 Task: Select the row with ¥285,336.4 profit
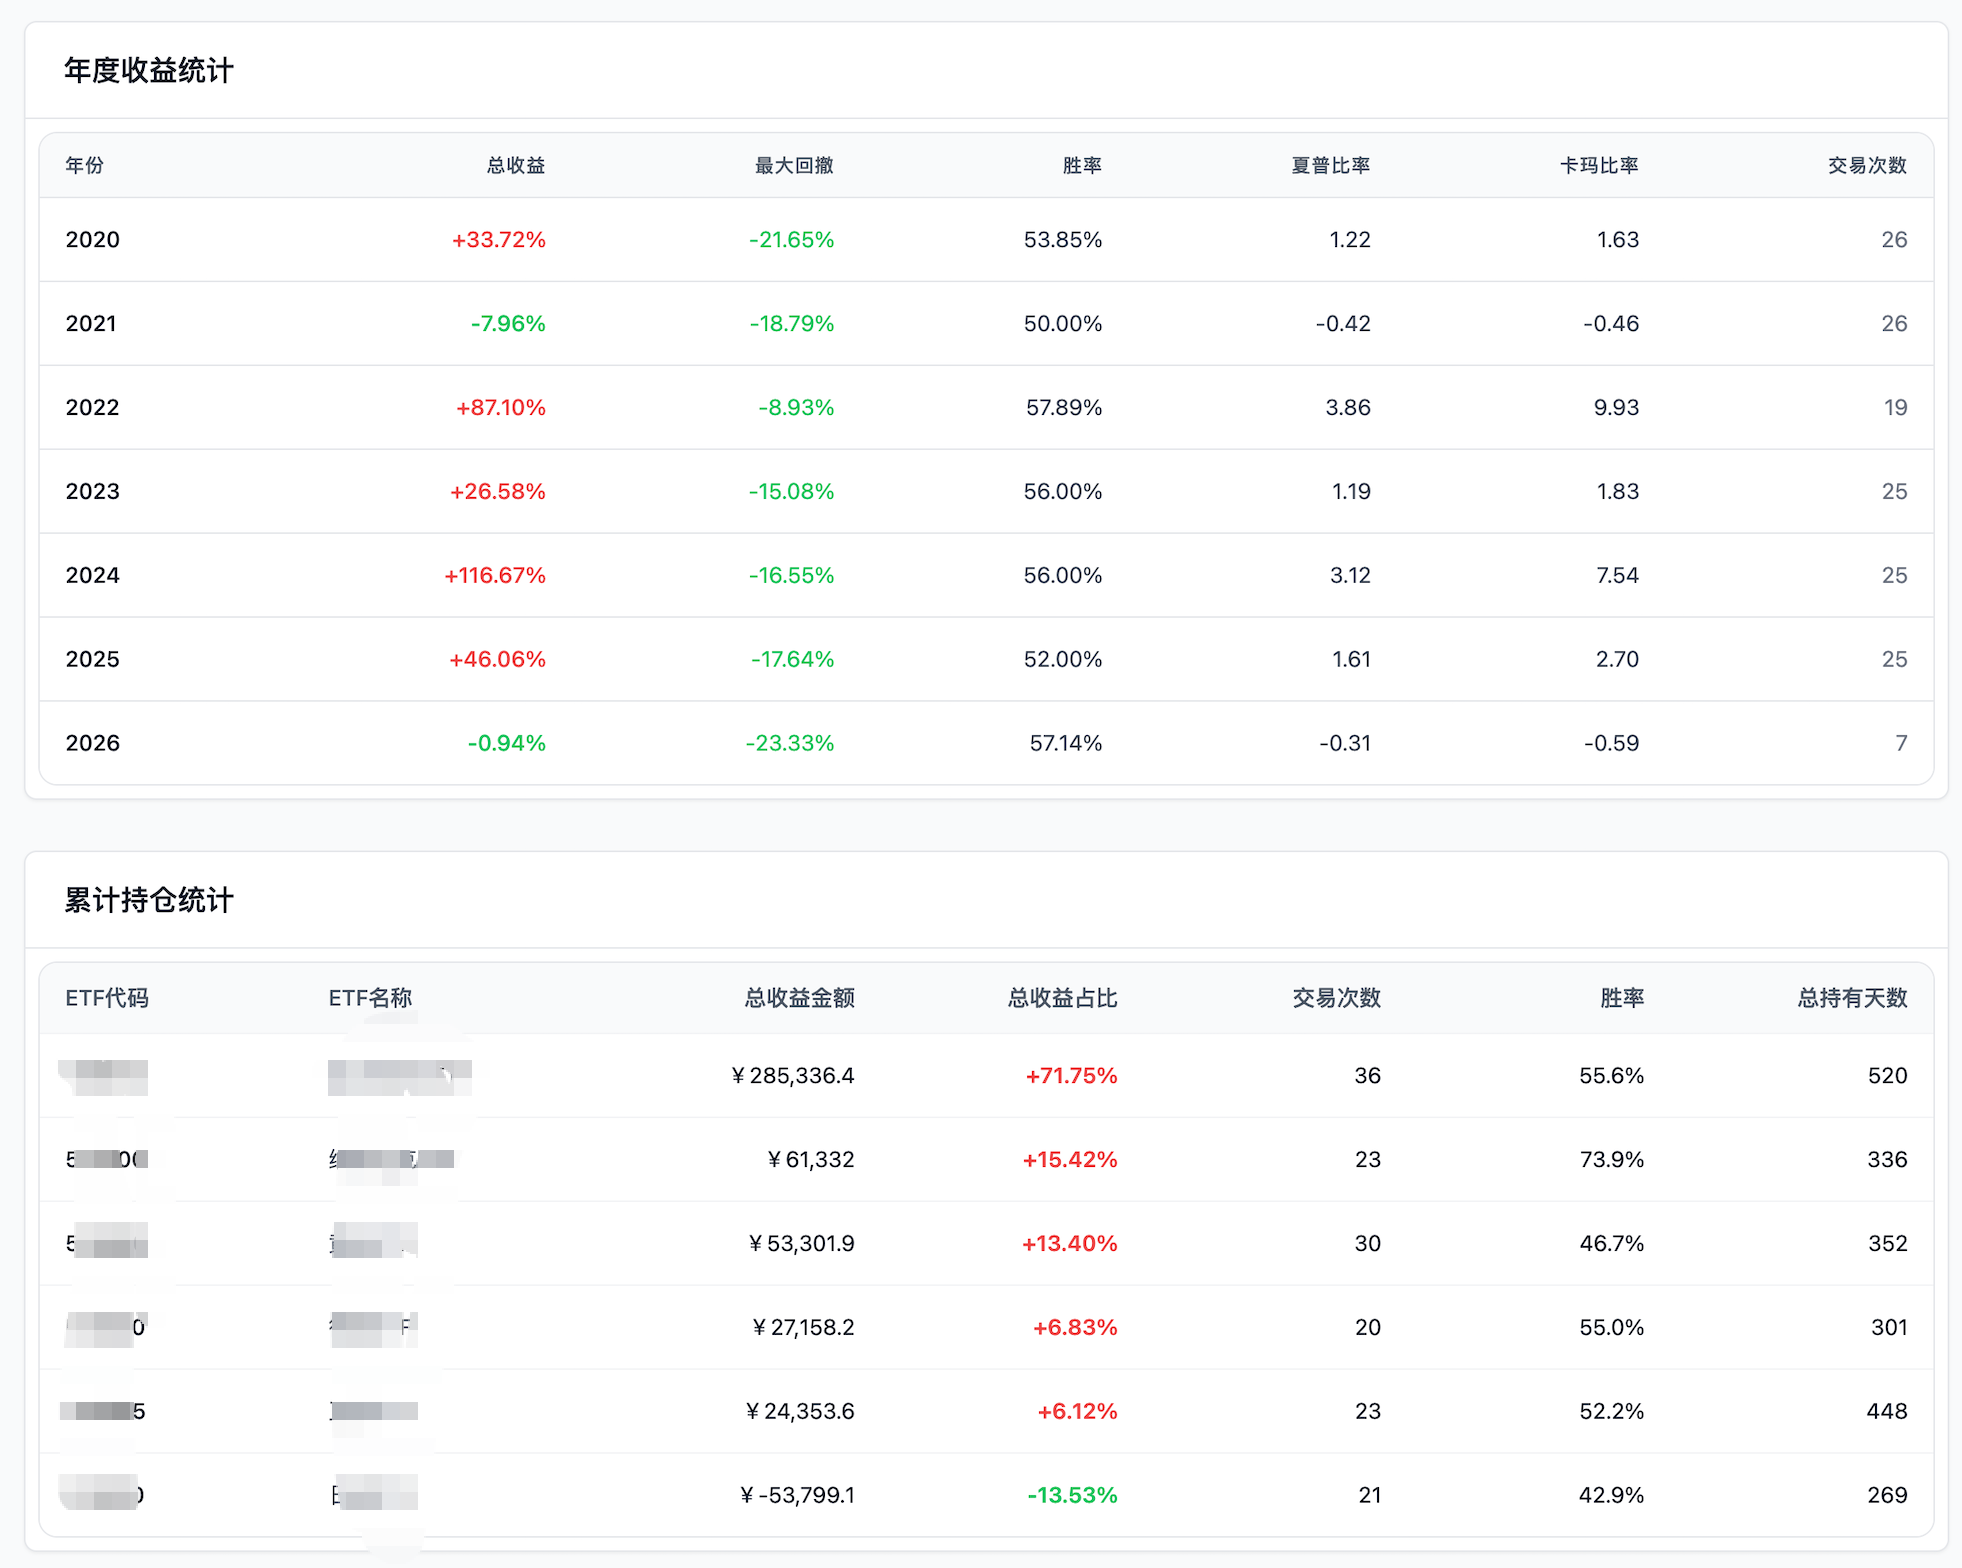pyautogui.click(x=792, y=1076)
